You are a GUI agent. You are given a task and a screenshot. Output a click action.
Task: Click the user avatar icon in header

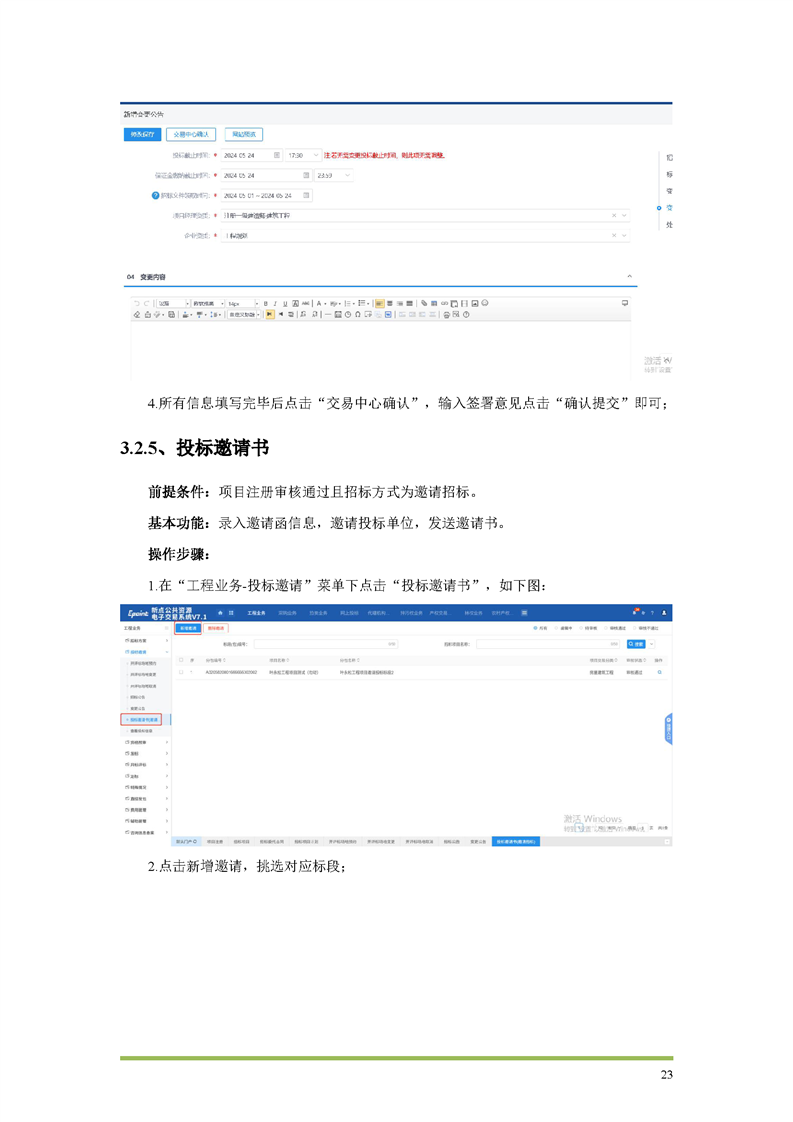click(665, 612)
